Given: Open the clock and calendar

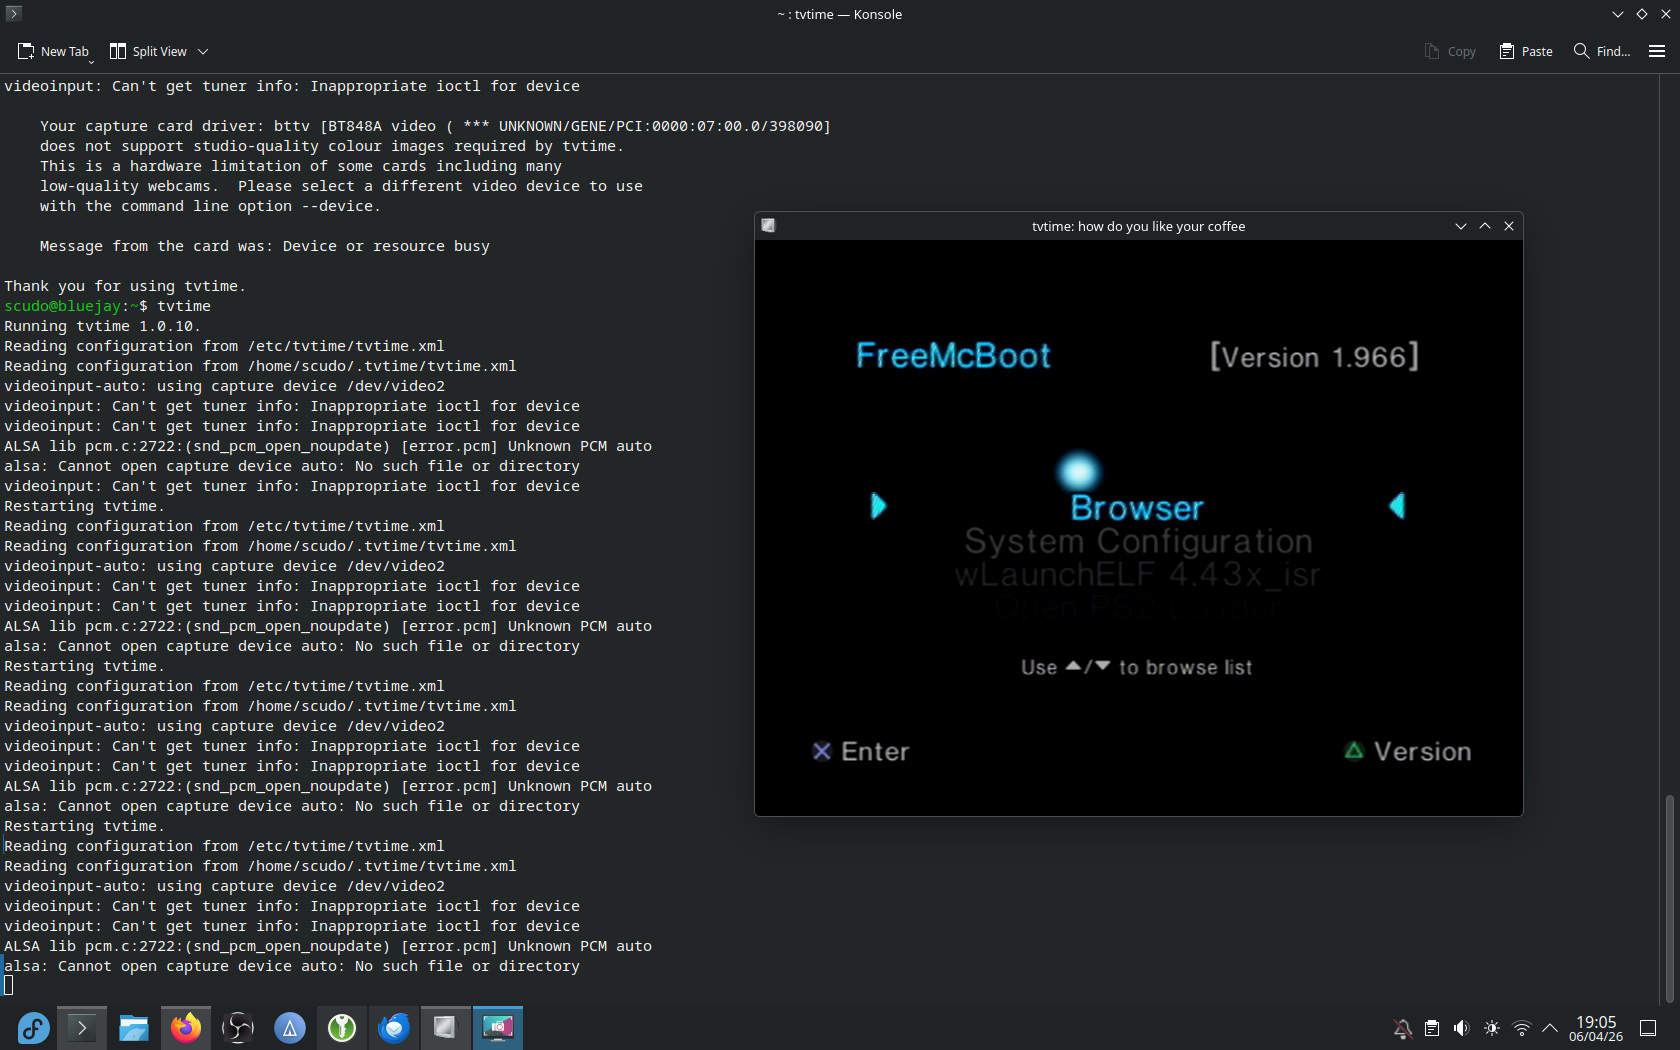Looking at the screenshot, I should (1596, 1028).
